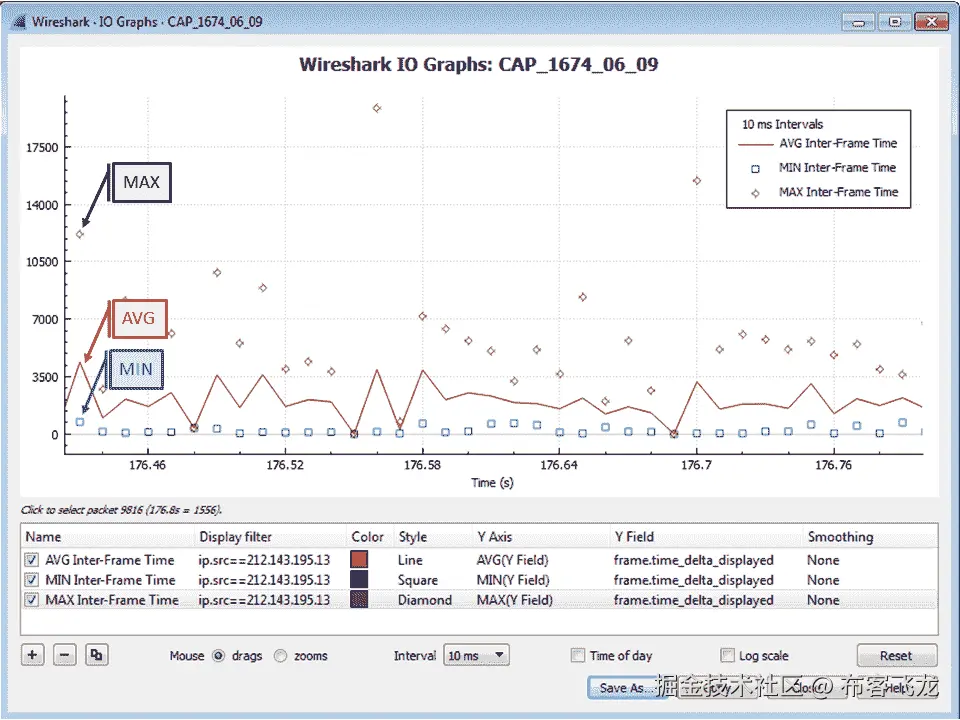960x720 pixels.
Task: Click the display filter cell in the AVG row
Action: click(264, 560)
